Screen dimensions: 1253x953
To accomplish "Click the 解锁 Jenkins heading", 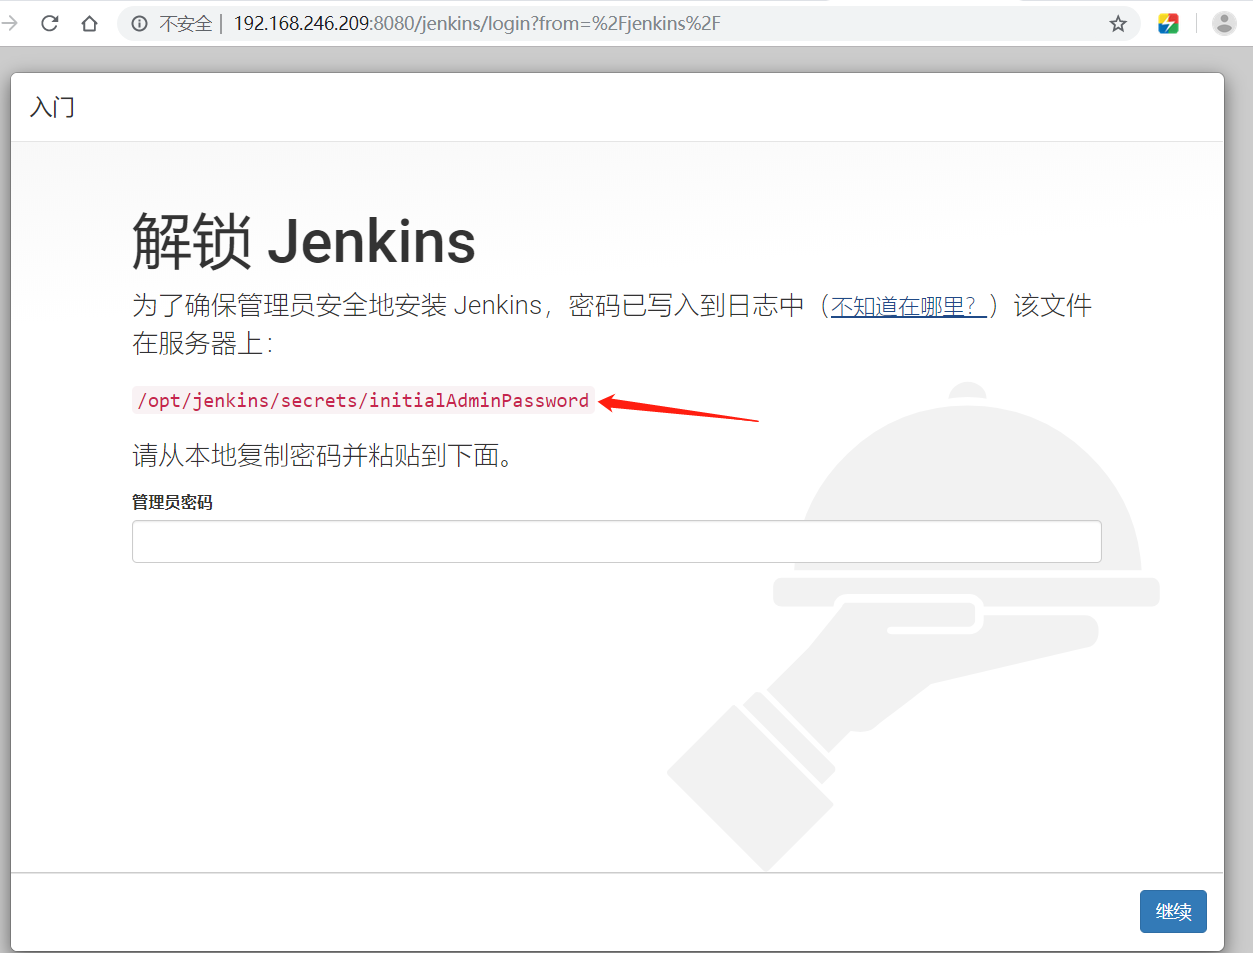I will point(304,241).
